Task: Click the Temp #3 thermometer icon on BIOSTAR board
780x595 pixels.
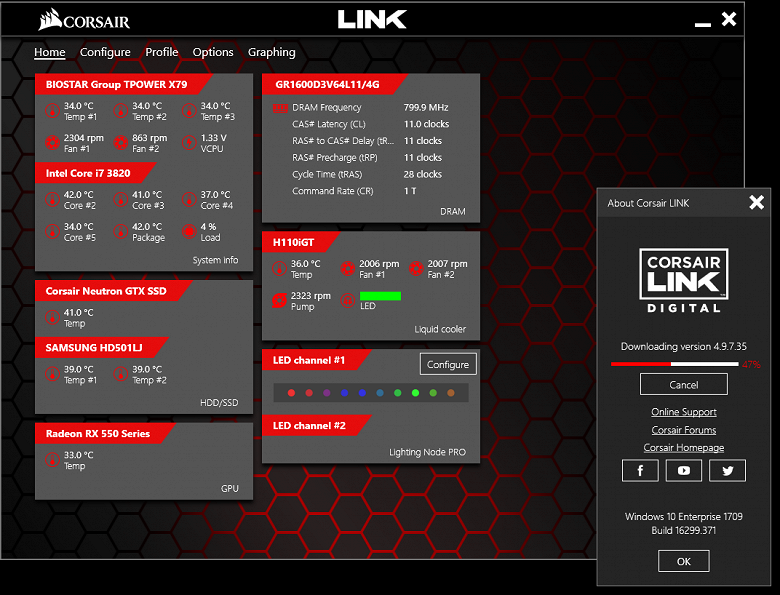Action: tap(189, 111)
